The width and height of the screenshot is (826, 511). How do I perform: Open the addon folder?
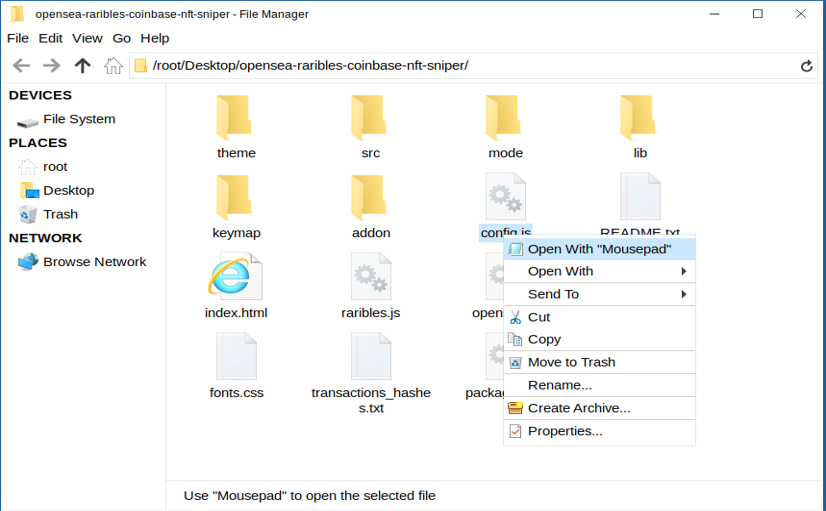370,198
